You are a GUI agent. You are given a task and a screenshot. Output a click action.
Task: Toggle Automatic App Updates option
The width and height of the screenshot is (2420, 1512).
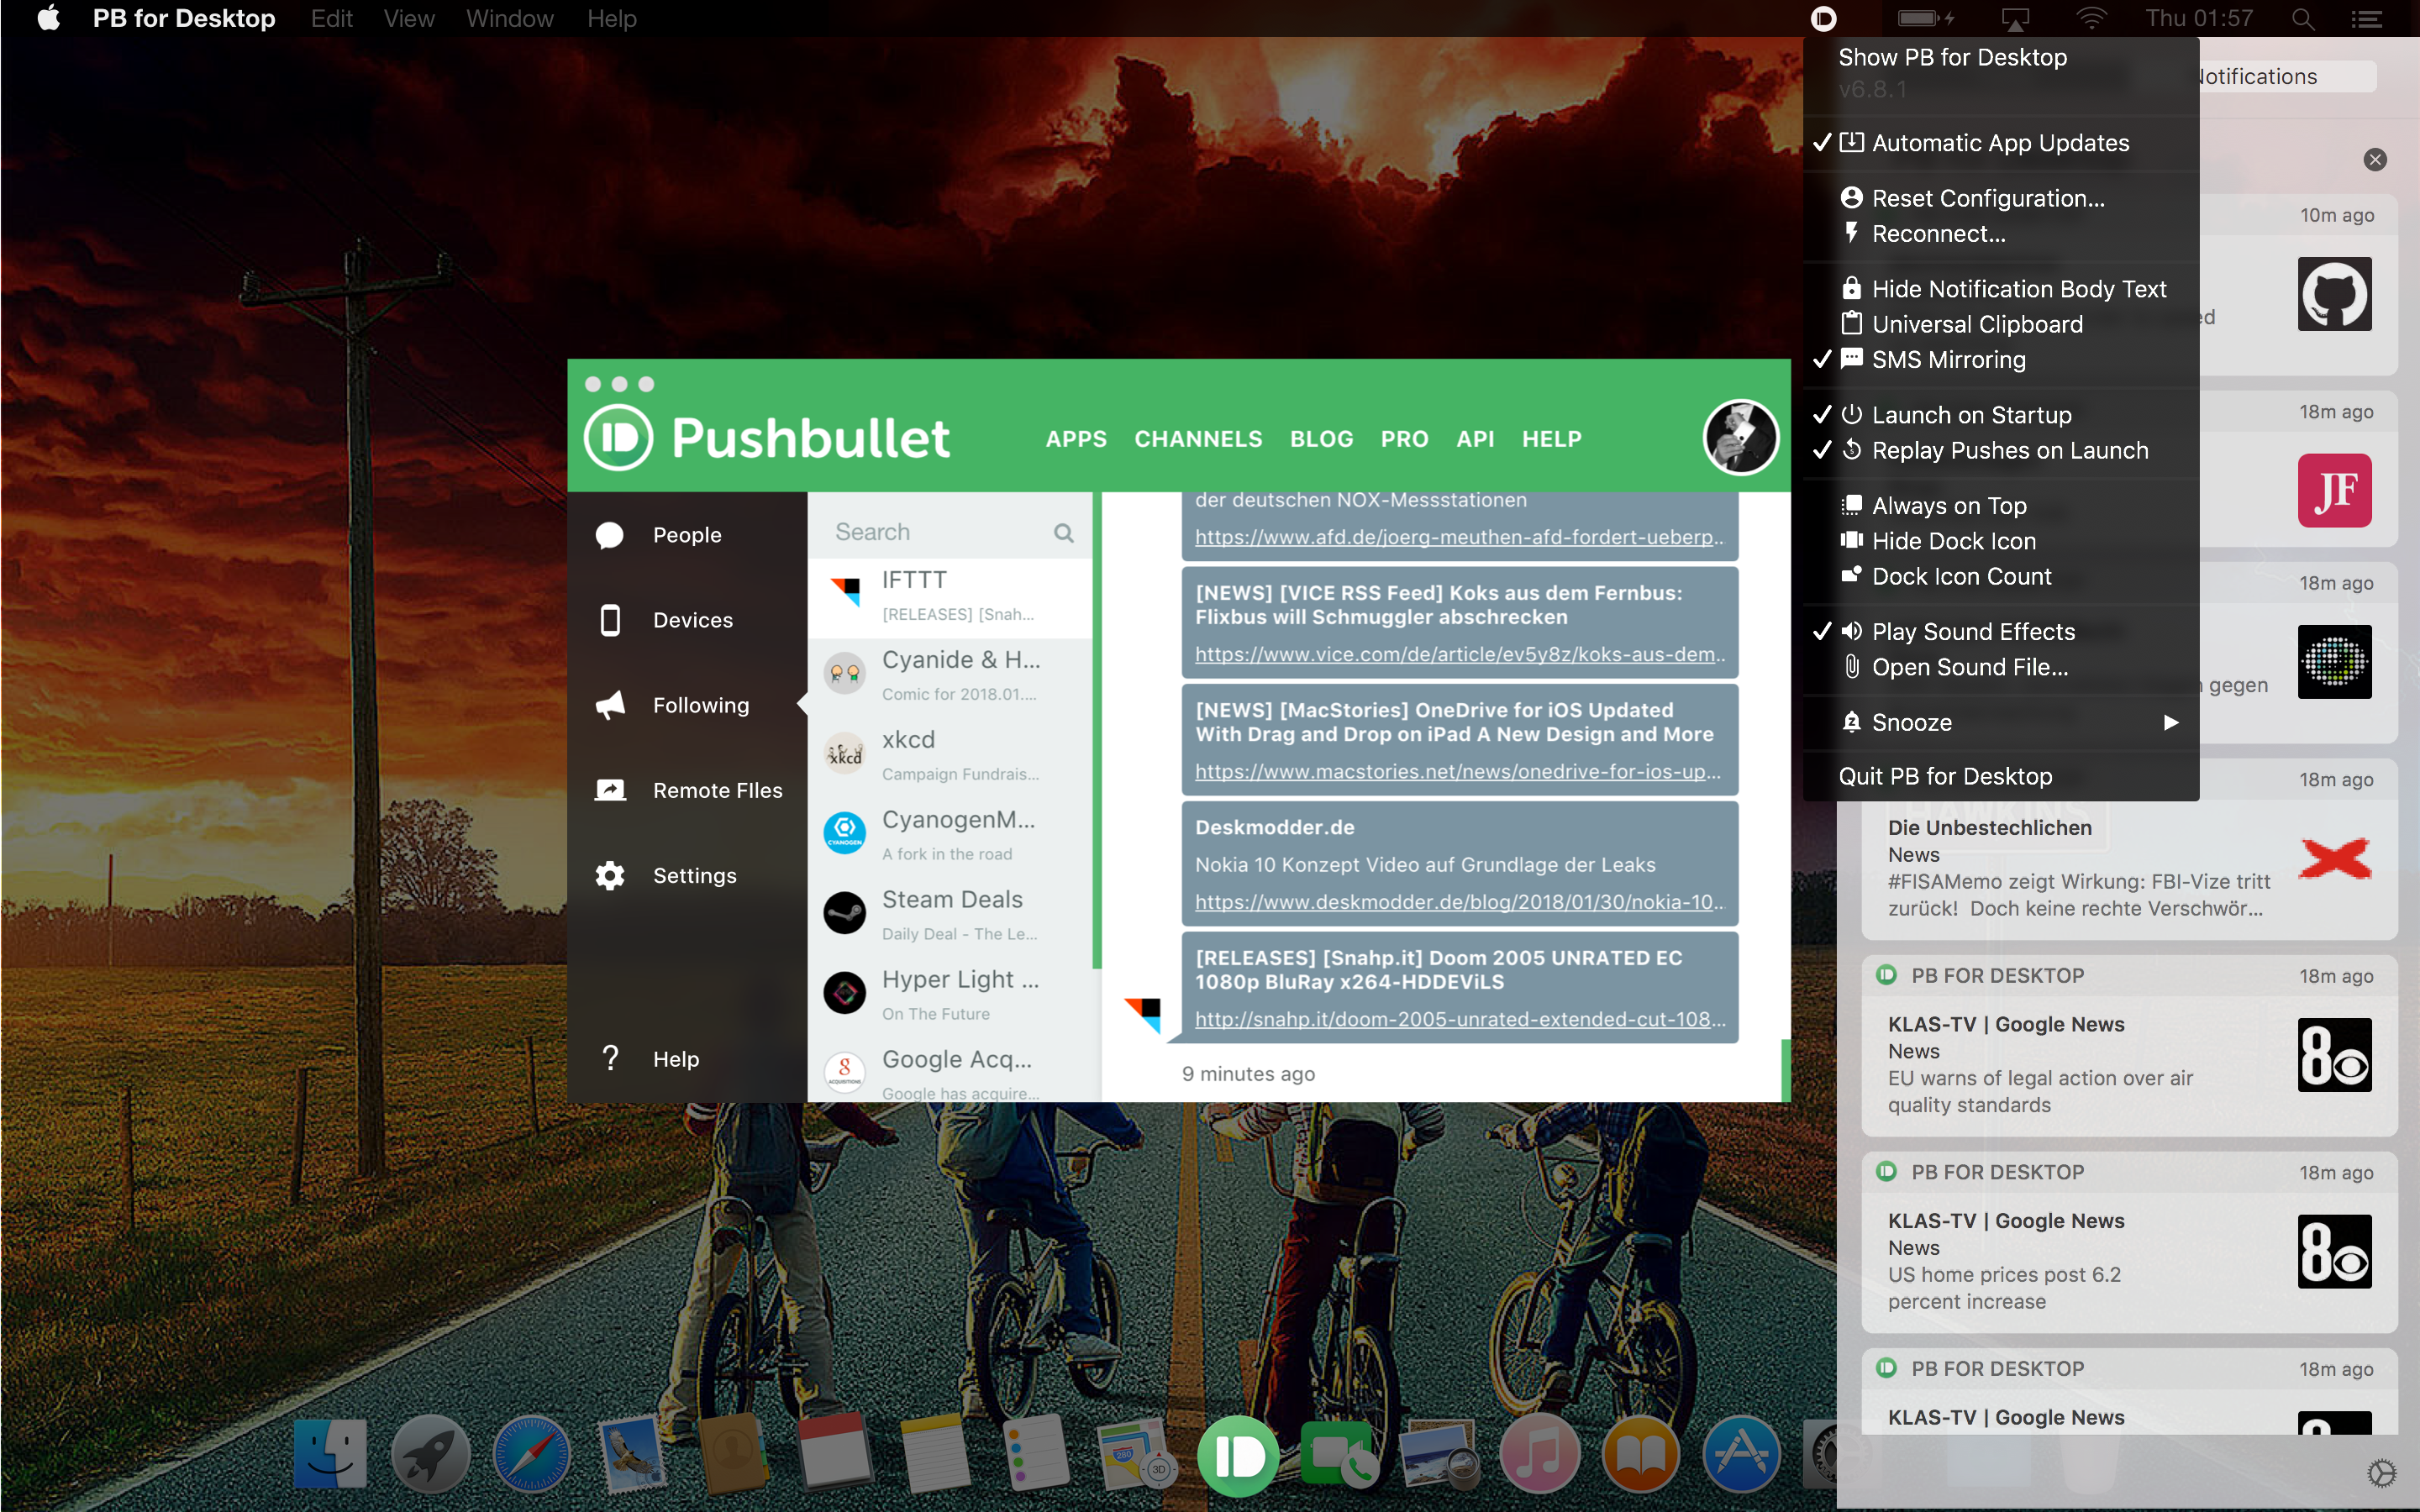click(x=2000, y=143)
